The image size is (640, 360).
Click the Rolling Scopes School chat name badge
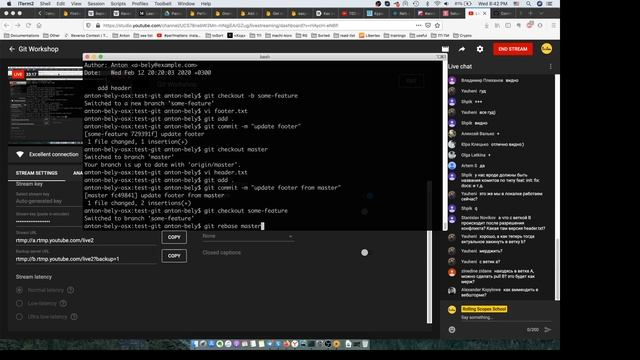484,309
